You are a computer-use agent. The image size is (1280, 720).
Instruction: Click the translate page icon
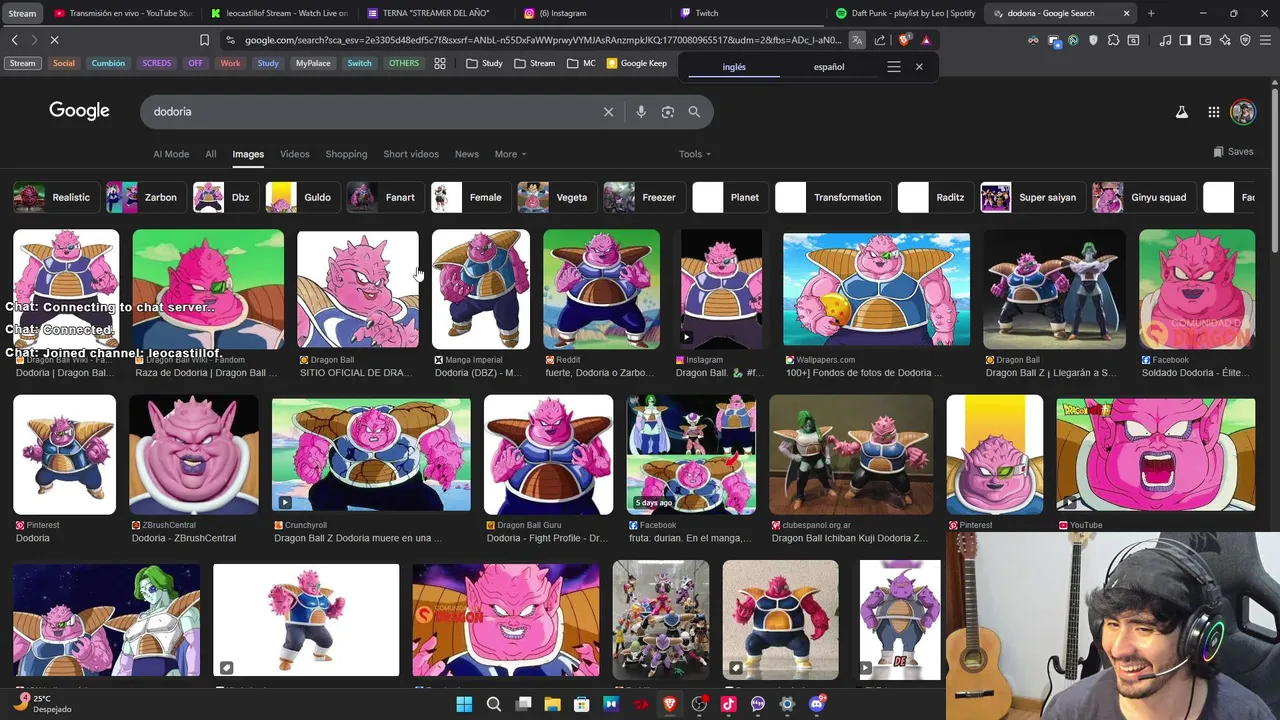point(857,40)
